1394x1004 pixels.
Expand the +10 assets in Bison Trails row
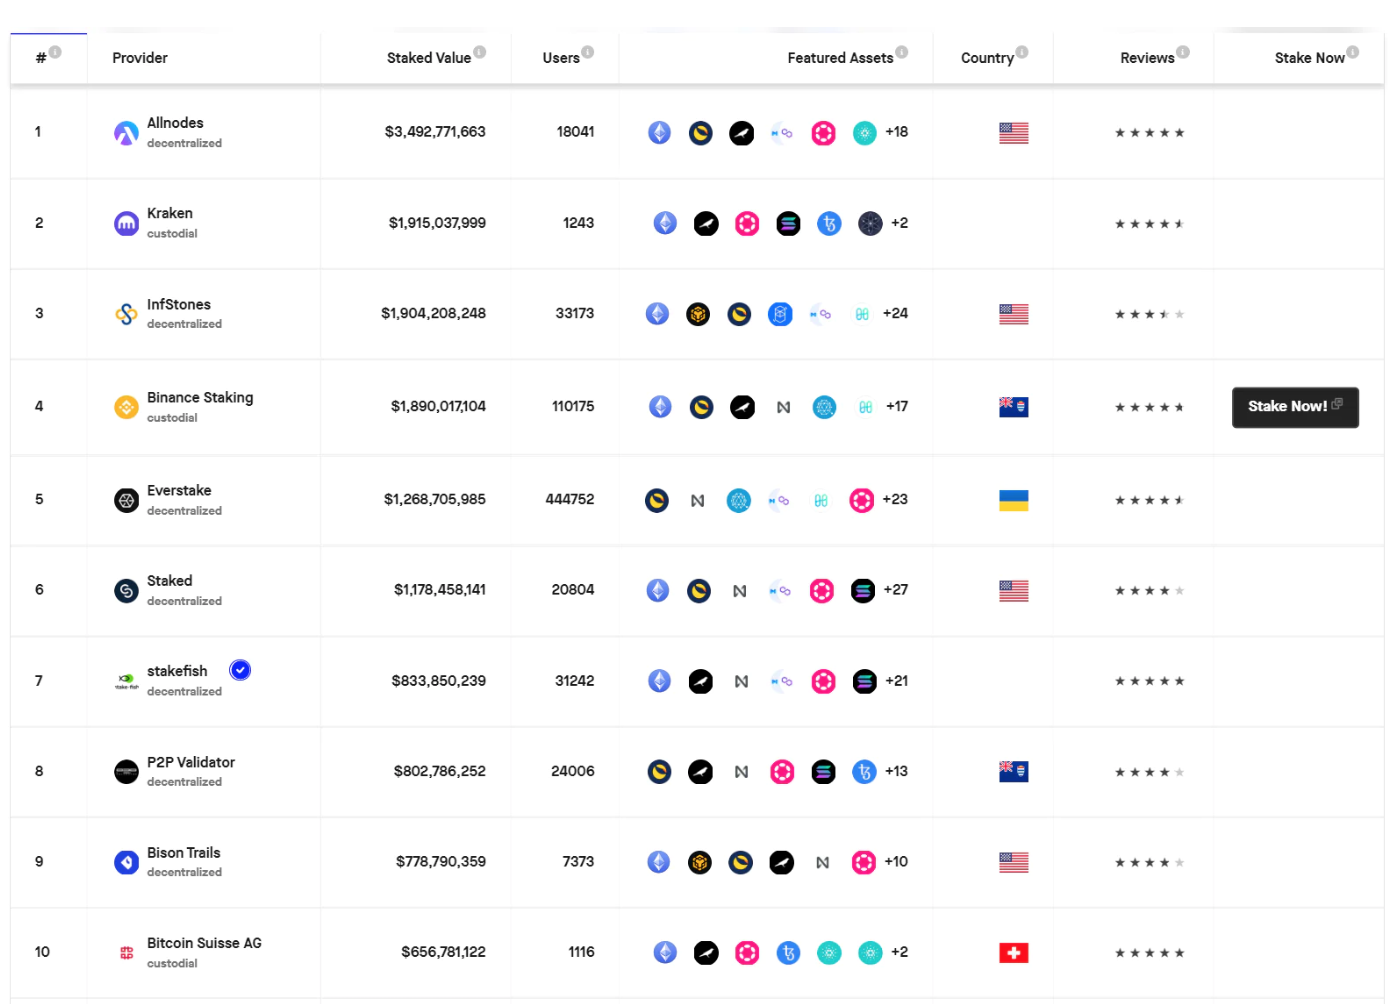(x=896, y=861)
